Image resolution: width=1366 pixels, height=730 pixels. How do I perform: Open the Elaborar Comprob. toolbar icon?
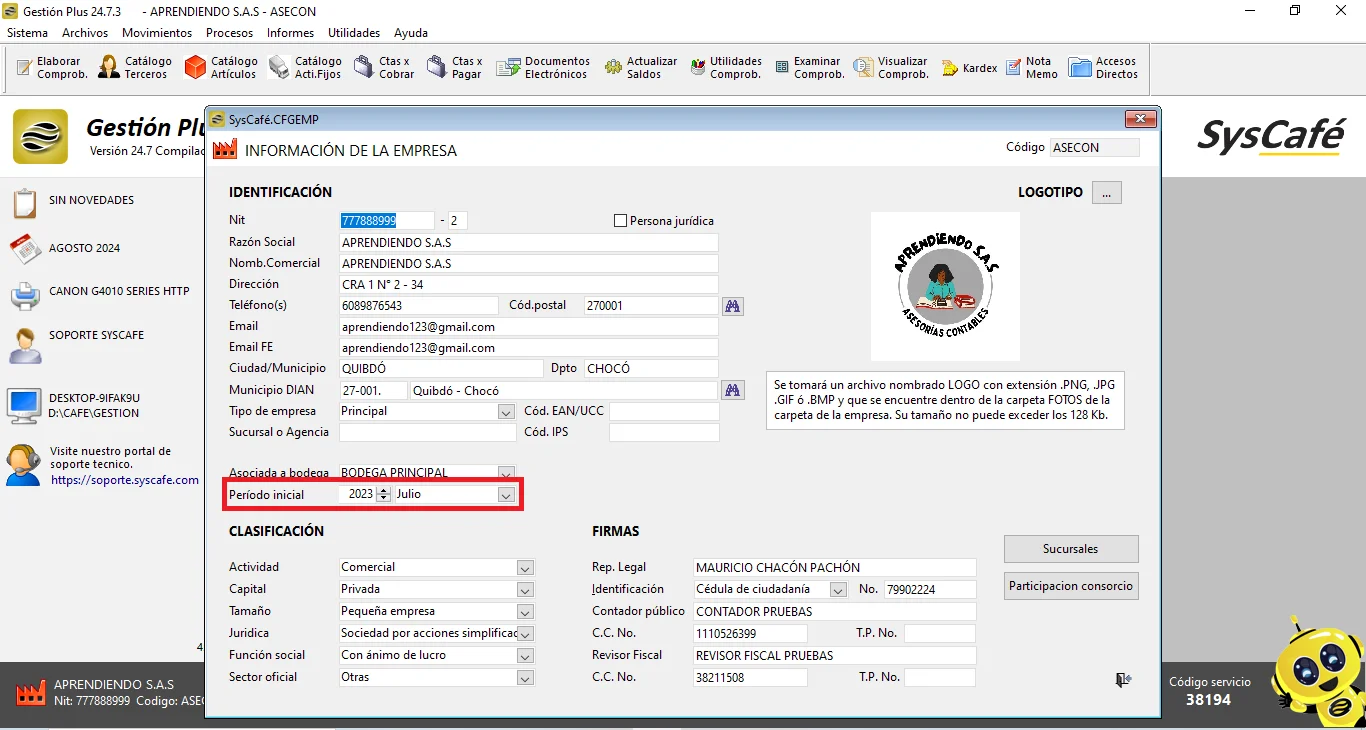53,68
